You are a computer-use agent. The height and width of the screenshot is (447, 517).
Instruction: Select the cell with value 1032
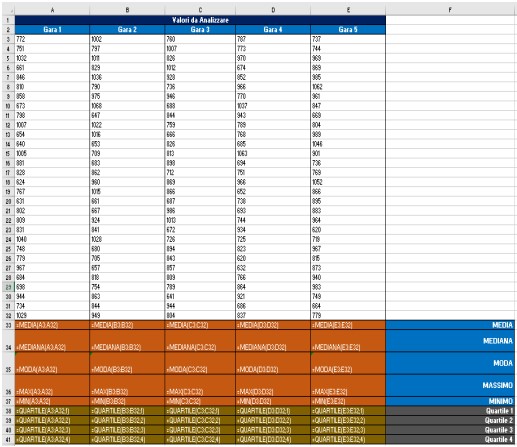pyautogui.click(x=52, y=58)
